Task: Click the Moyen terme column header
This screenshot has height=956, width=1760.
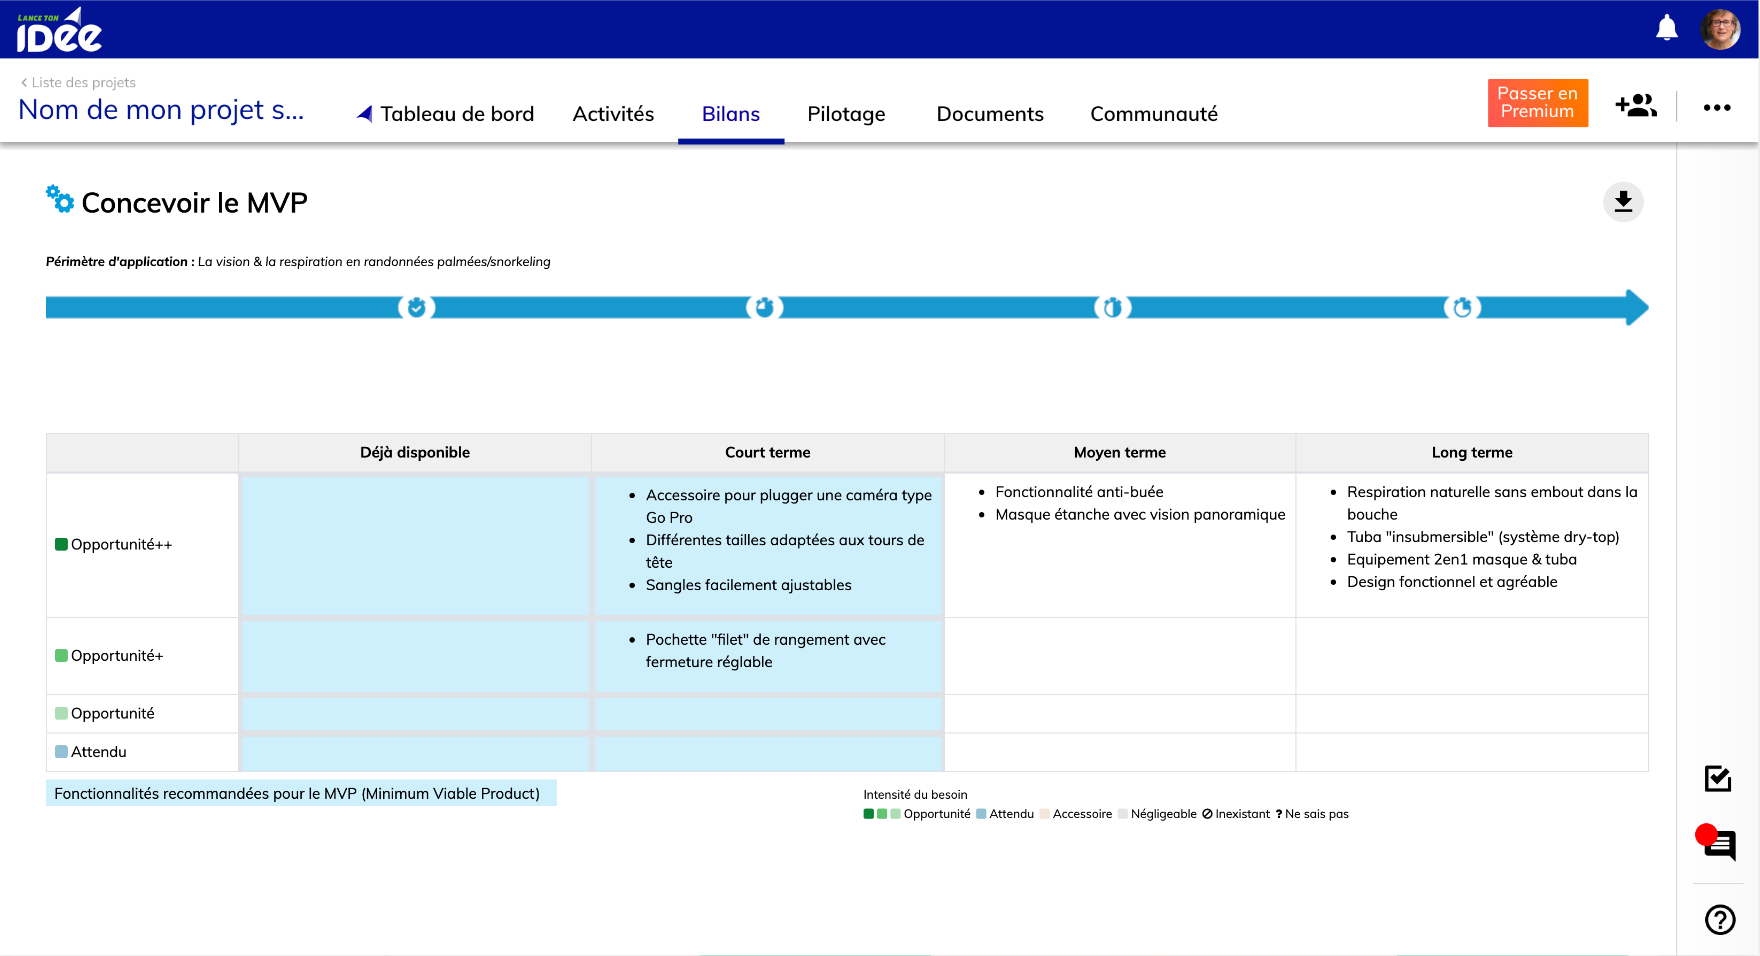Action: click(1120, 452)
